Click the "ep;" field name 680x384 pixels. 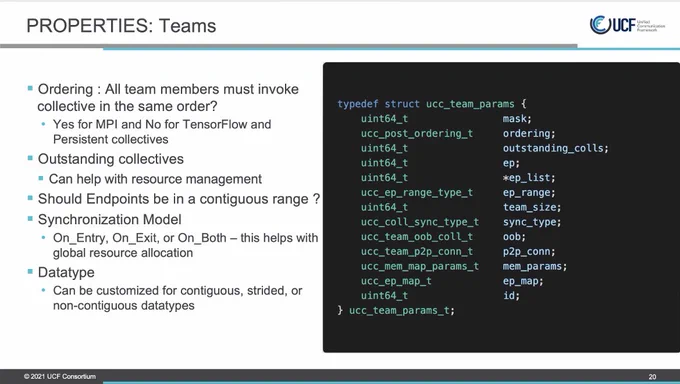511,163
